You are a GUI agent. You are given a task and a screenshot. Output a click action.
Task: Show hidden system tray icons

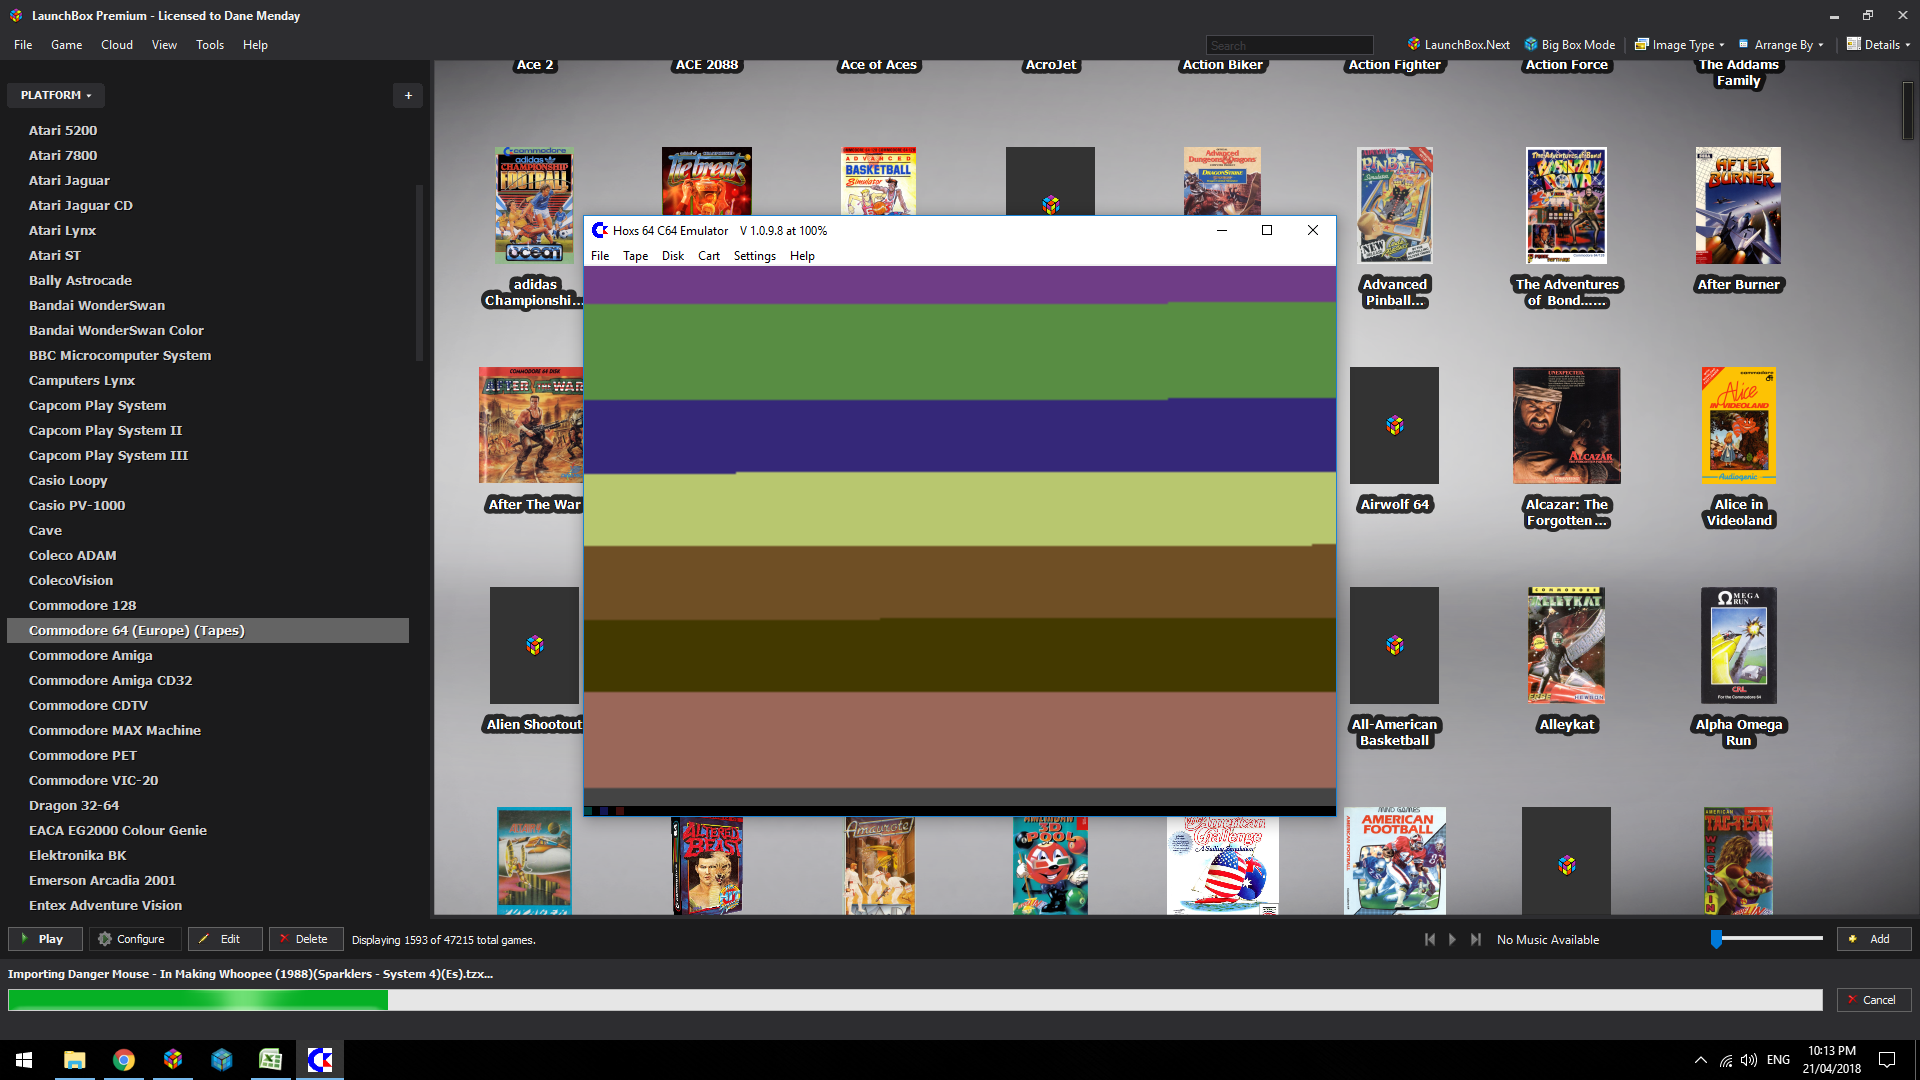point(1700,1060)
